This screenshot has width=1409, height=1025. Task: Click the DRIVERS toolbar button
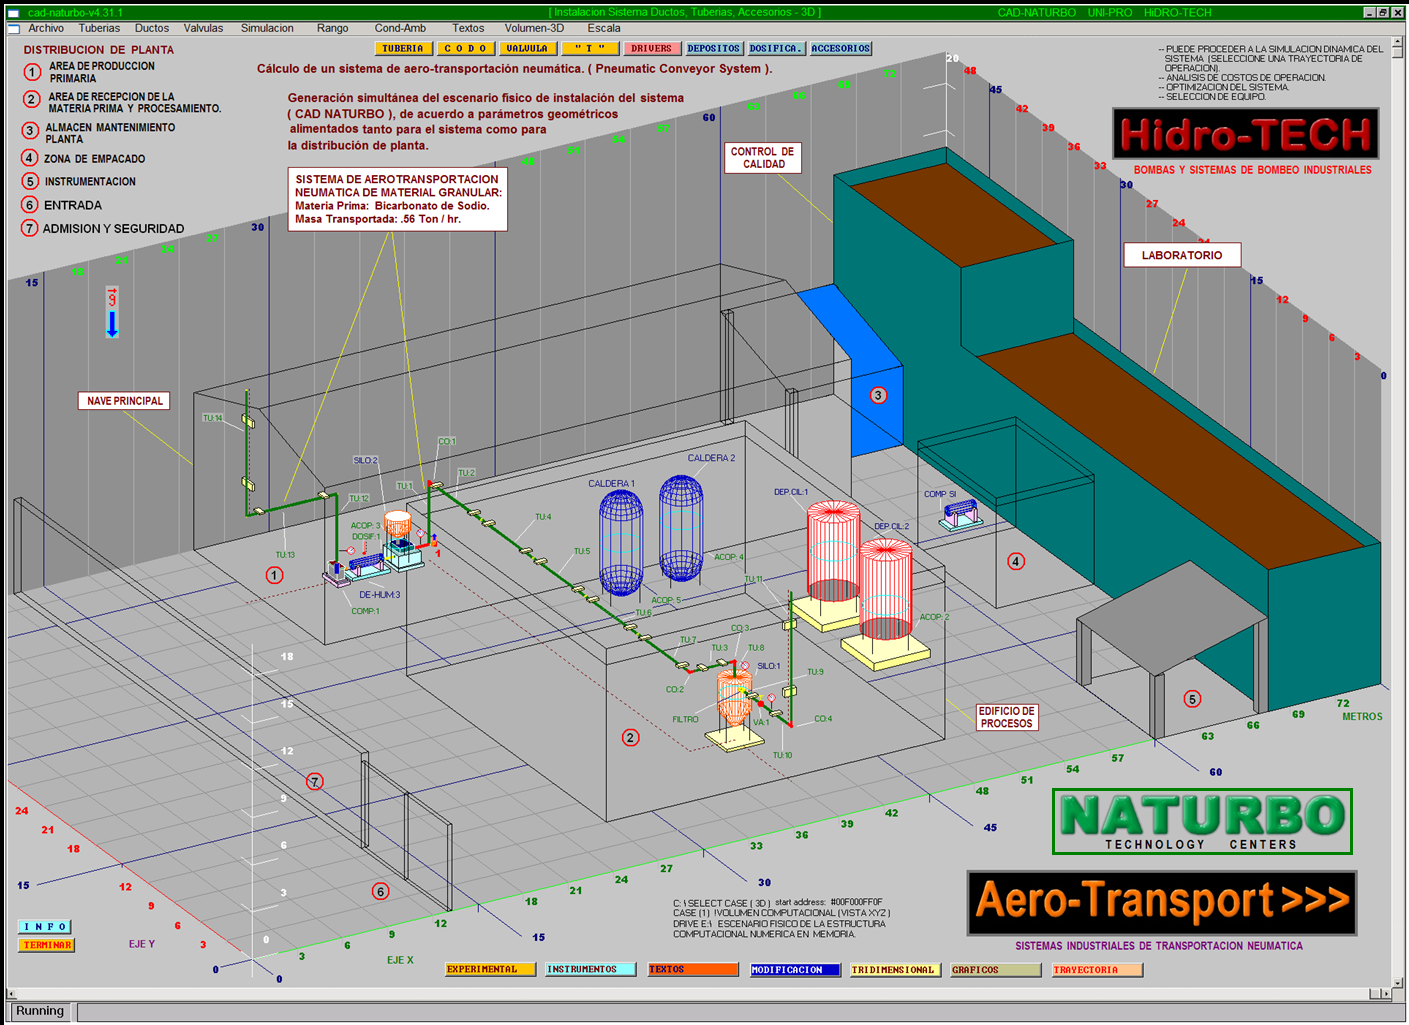coord(652,48)
